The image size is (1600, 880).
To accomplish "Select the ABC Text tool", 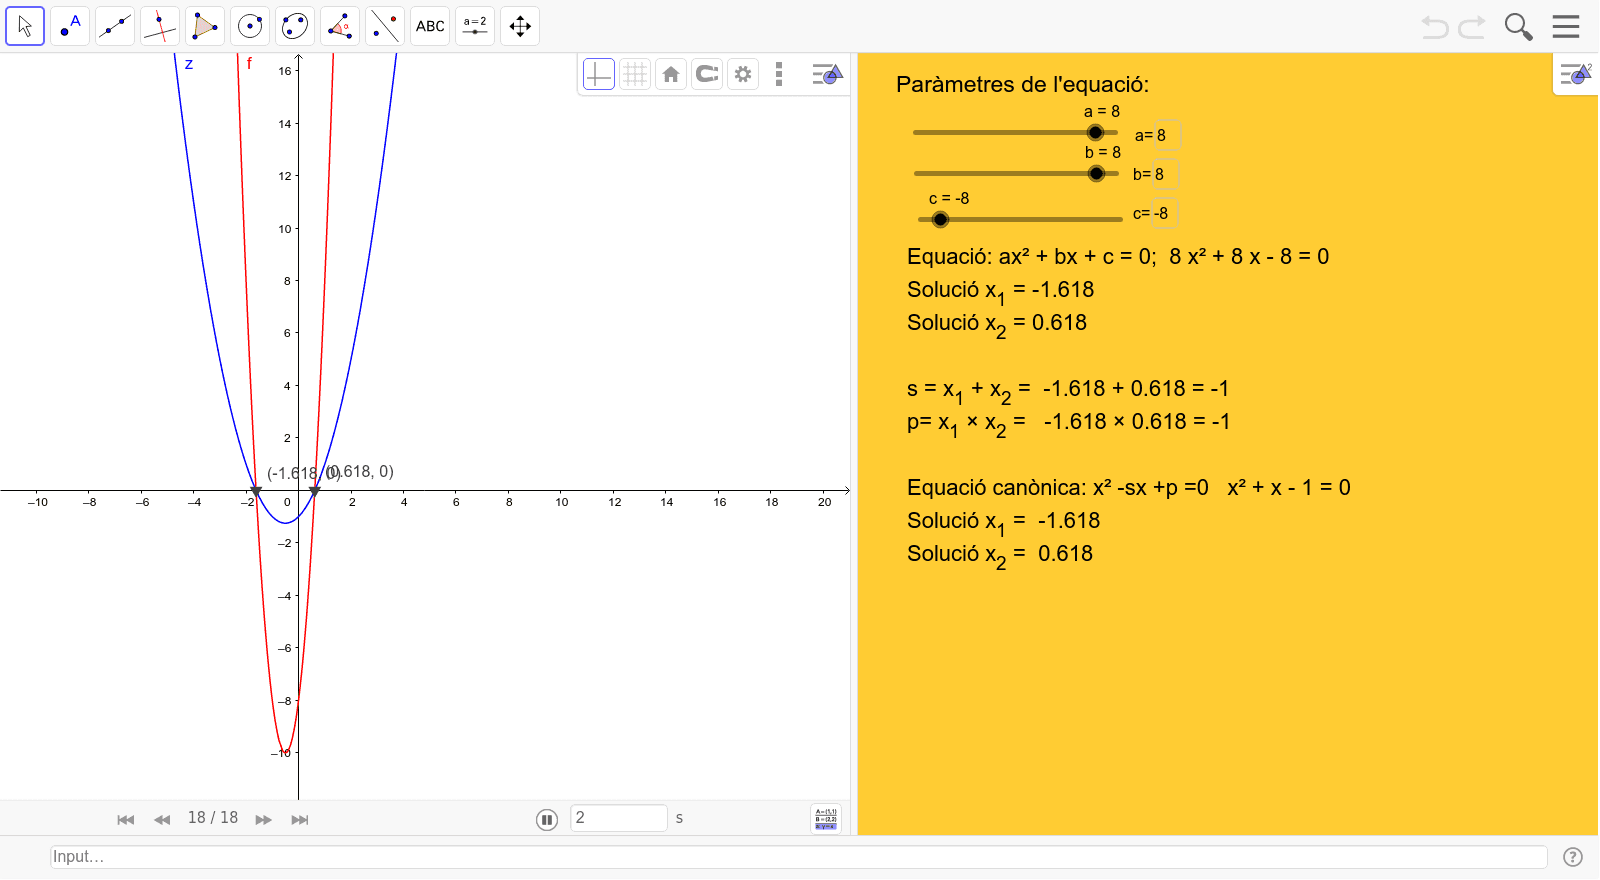I will (430, 26).
